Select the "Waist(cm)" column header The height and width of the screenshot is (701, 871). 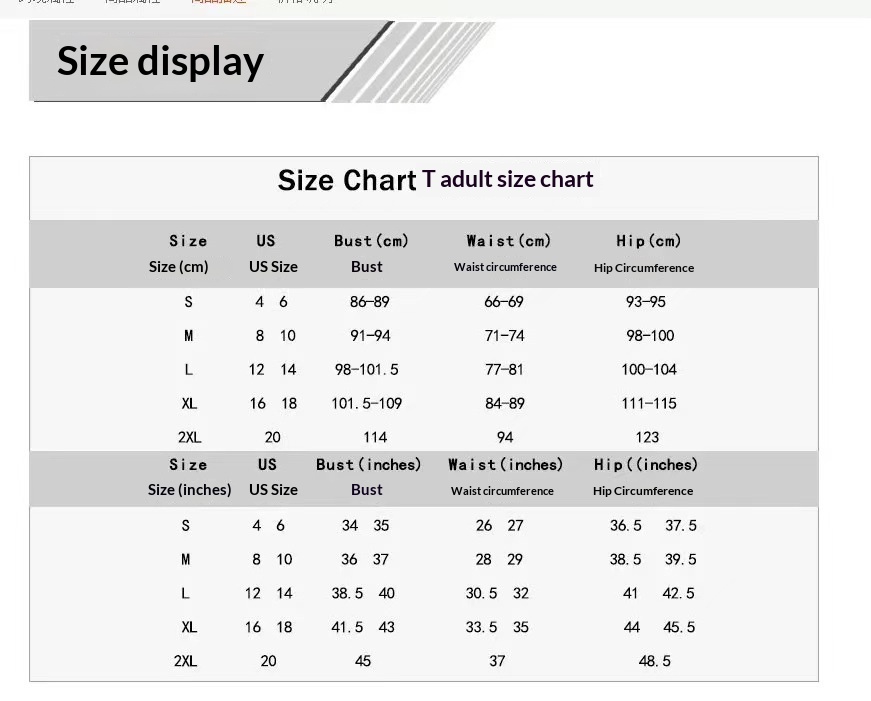[508, 241]
